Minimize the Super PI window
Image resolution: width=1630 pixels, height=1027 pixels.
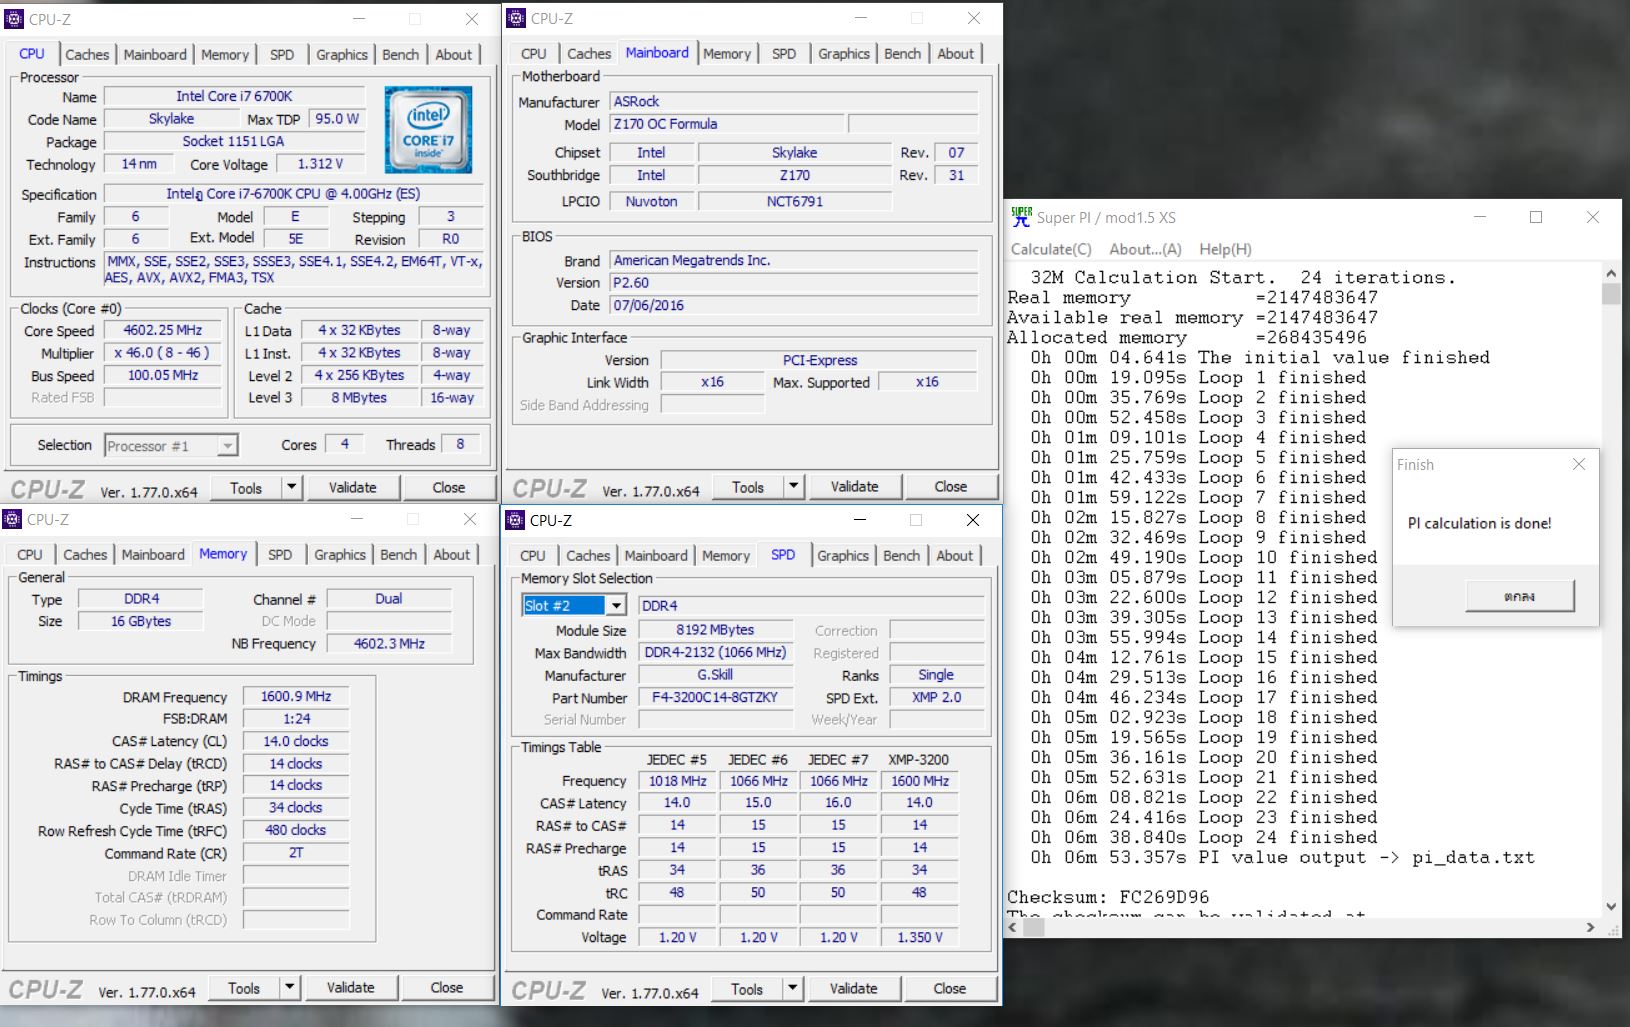(1480, 217)
